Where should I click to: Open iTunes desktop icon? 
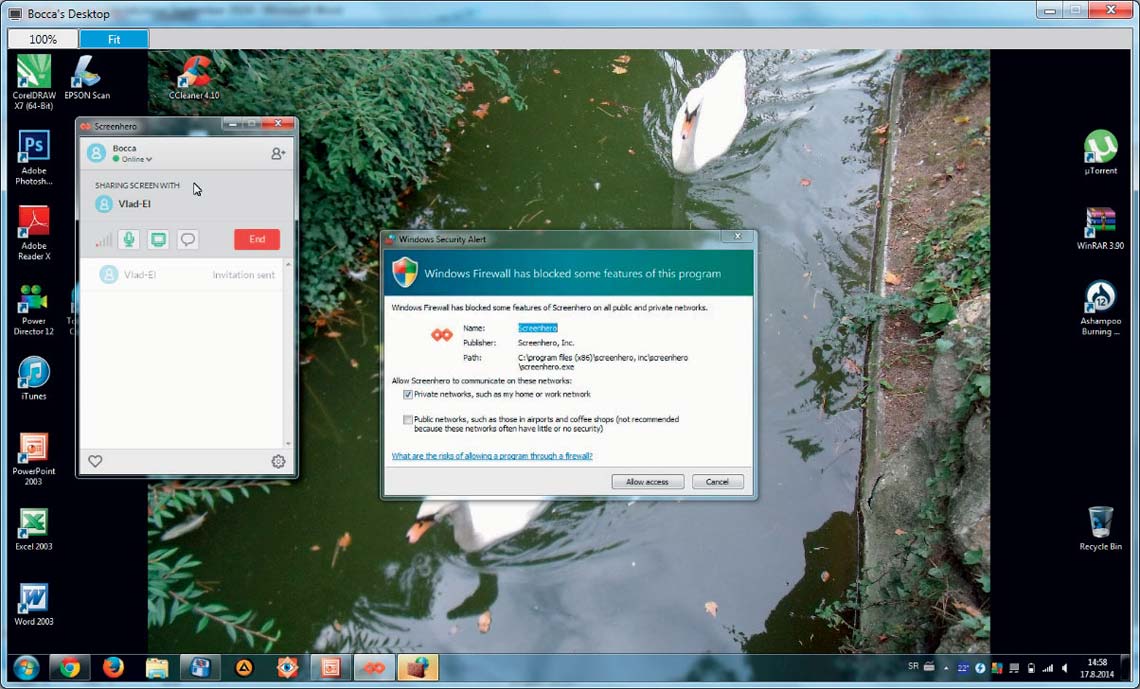pos(34,379)
